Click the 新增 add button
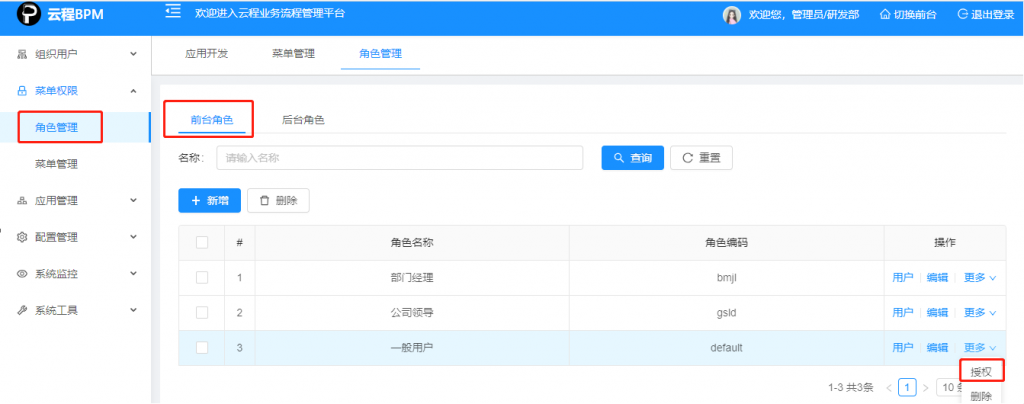 pyautogui.click(x=209, y=201)
